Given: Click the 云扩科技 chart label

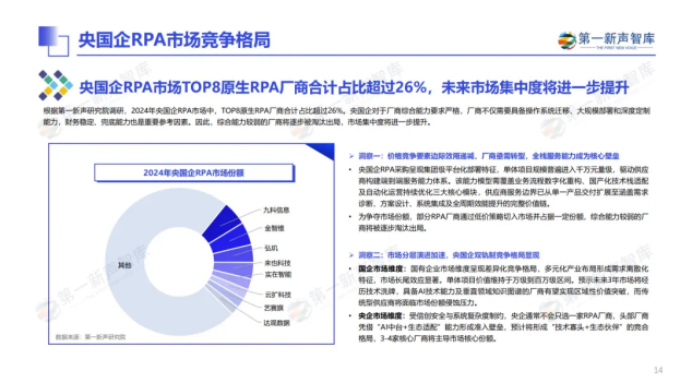Looking at the screenshot, I should point(277,294).
